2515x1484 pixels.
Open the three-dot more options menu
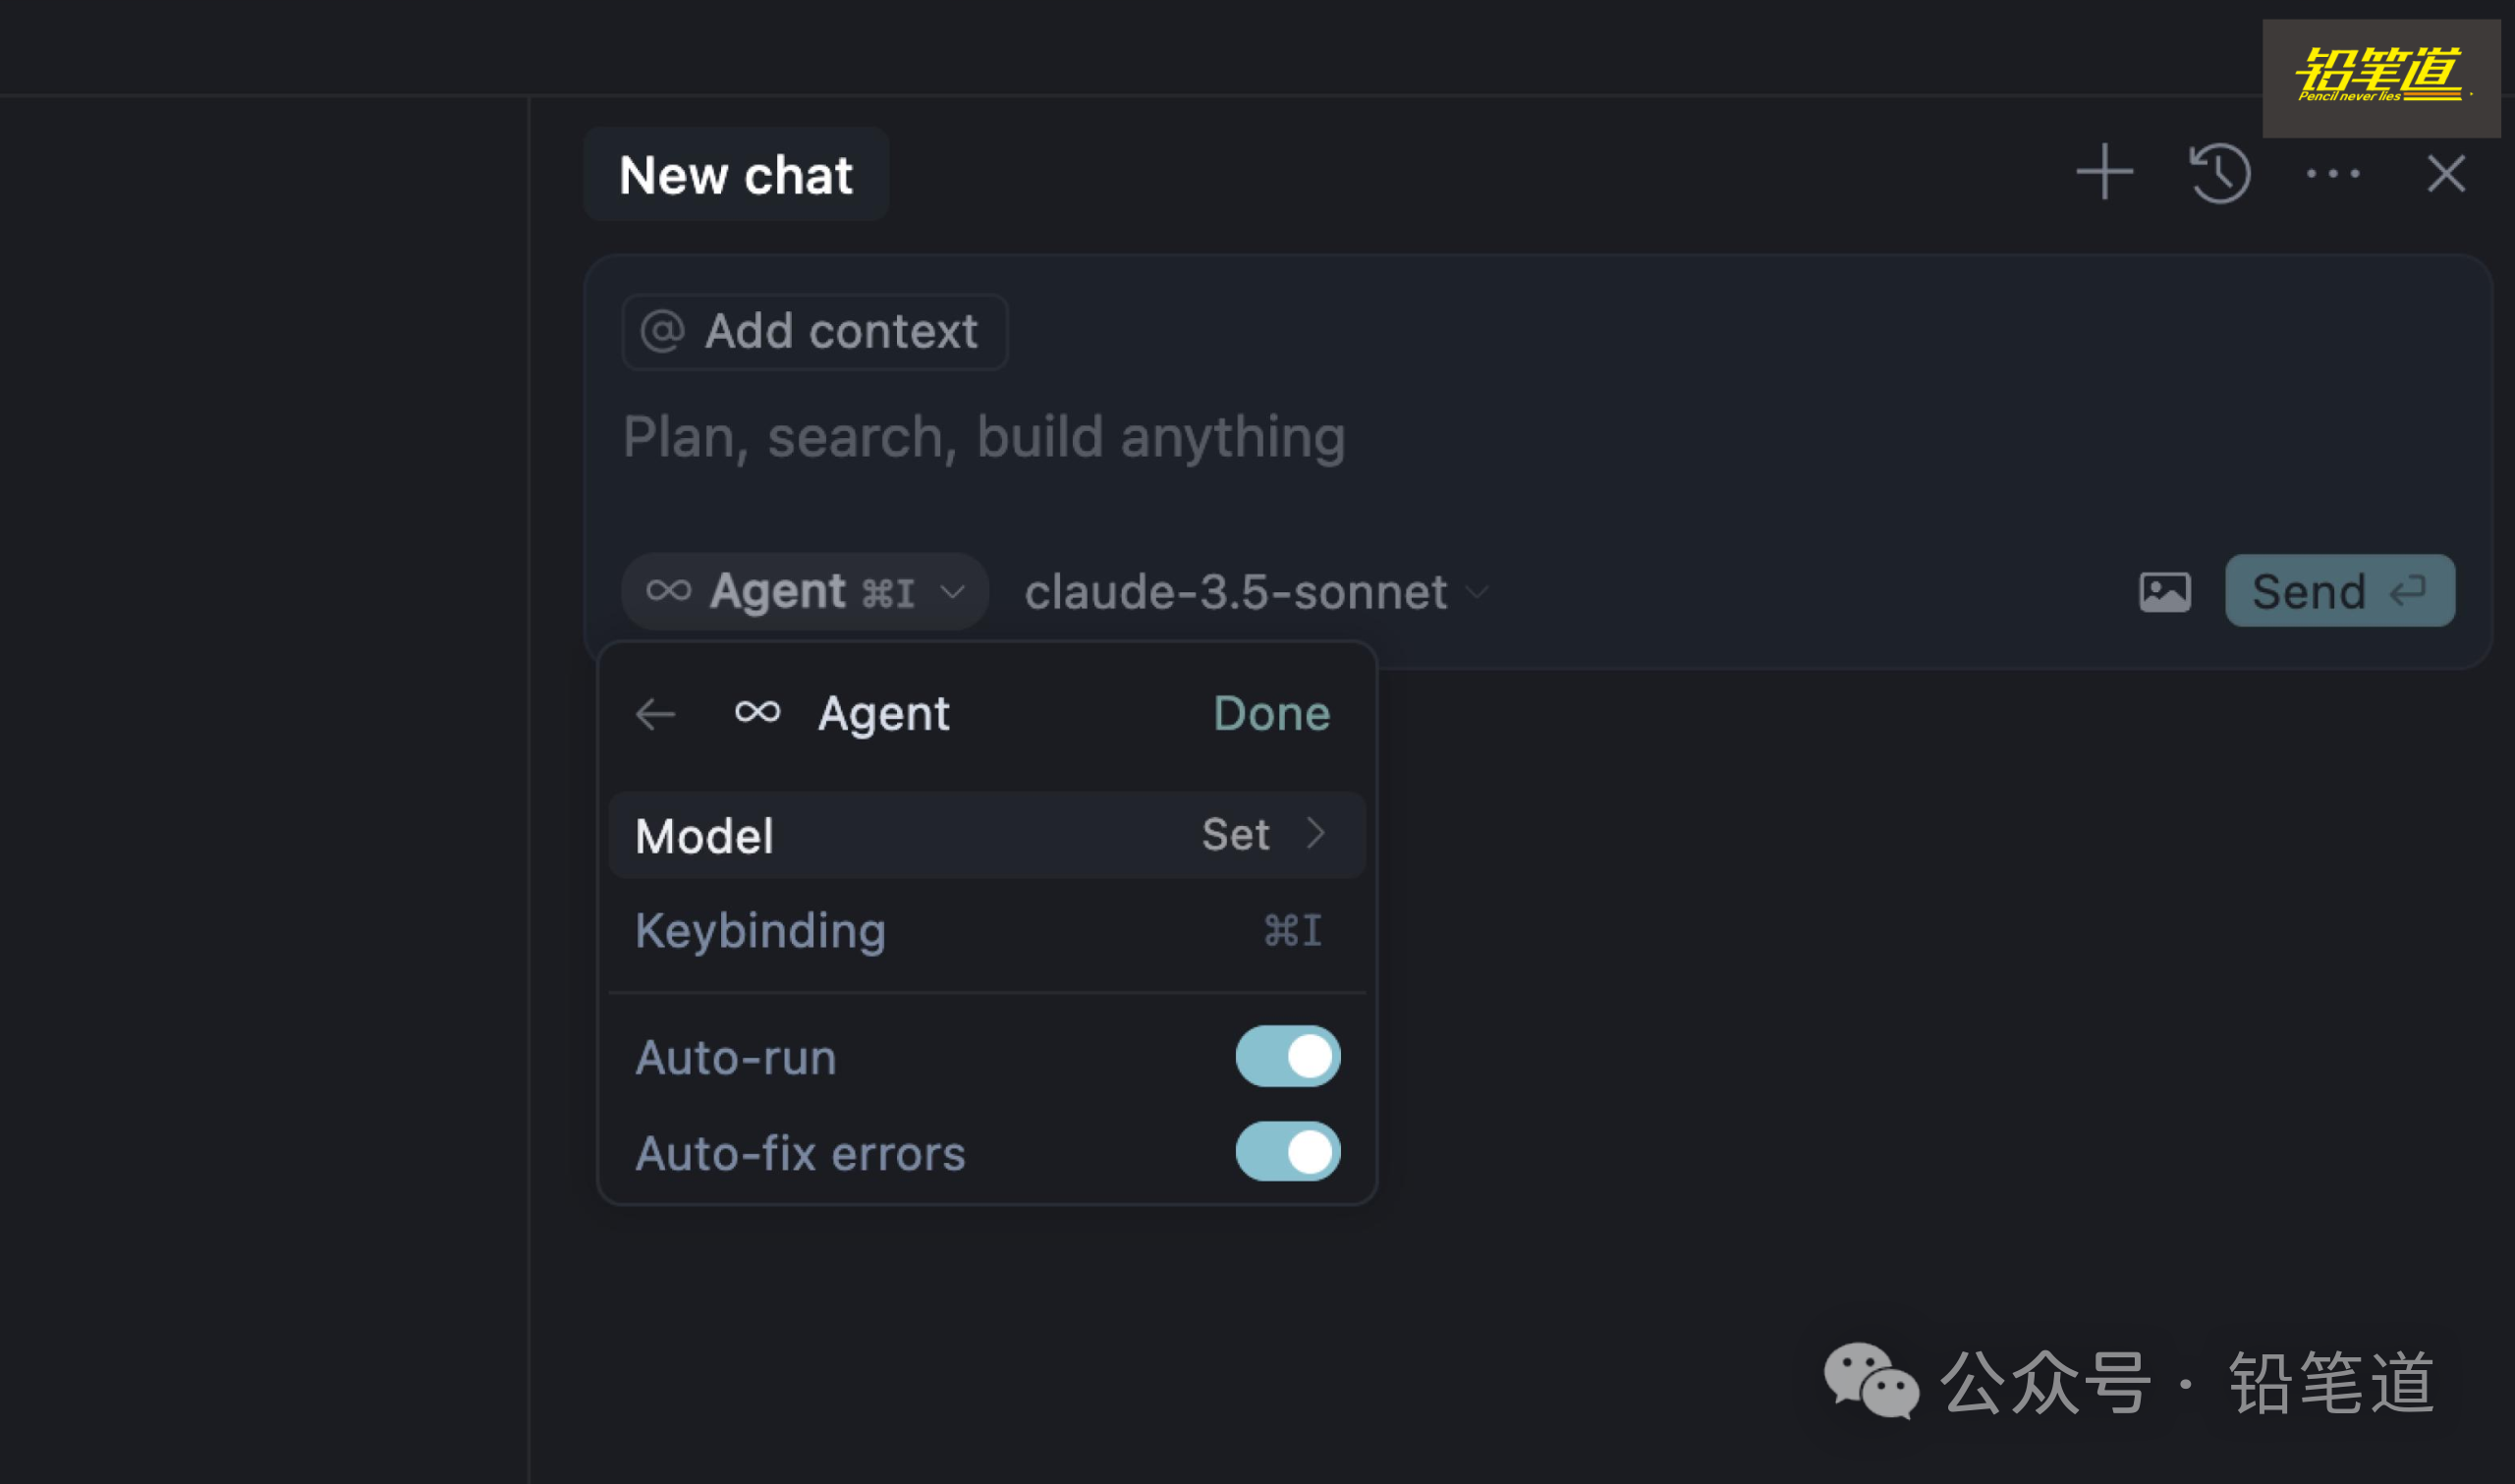click(x=2333, y=174)
